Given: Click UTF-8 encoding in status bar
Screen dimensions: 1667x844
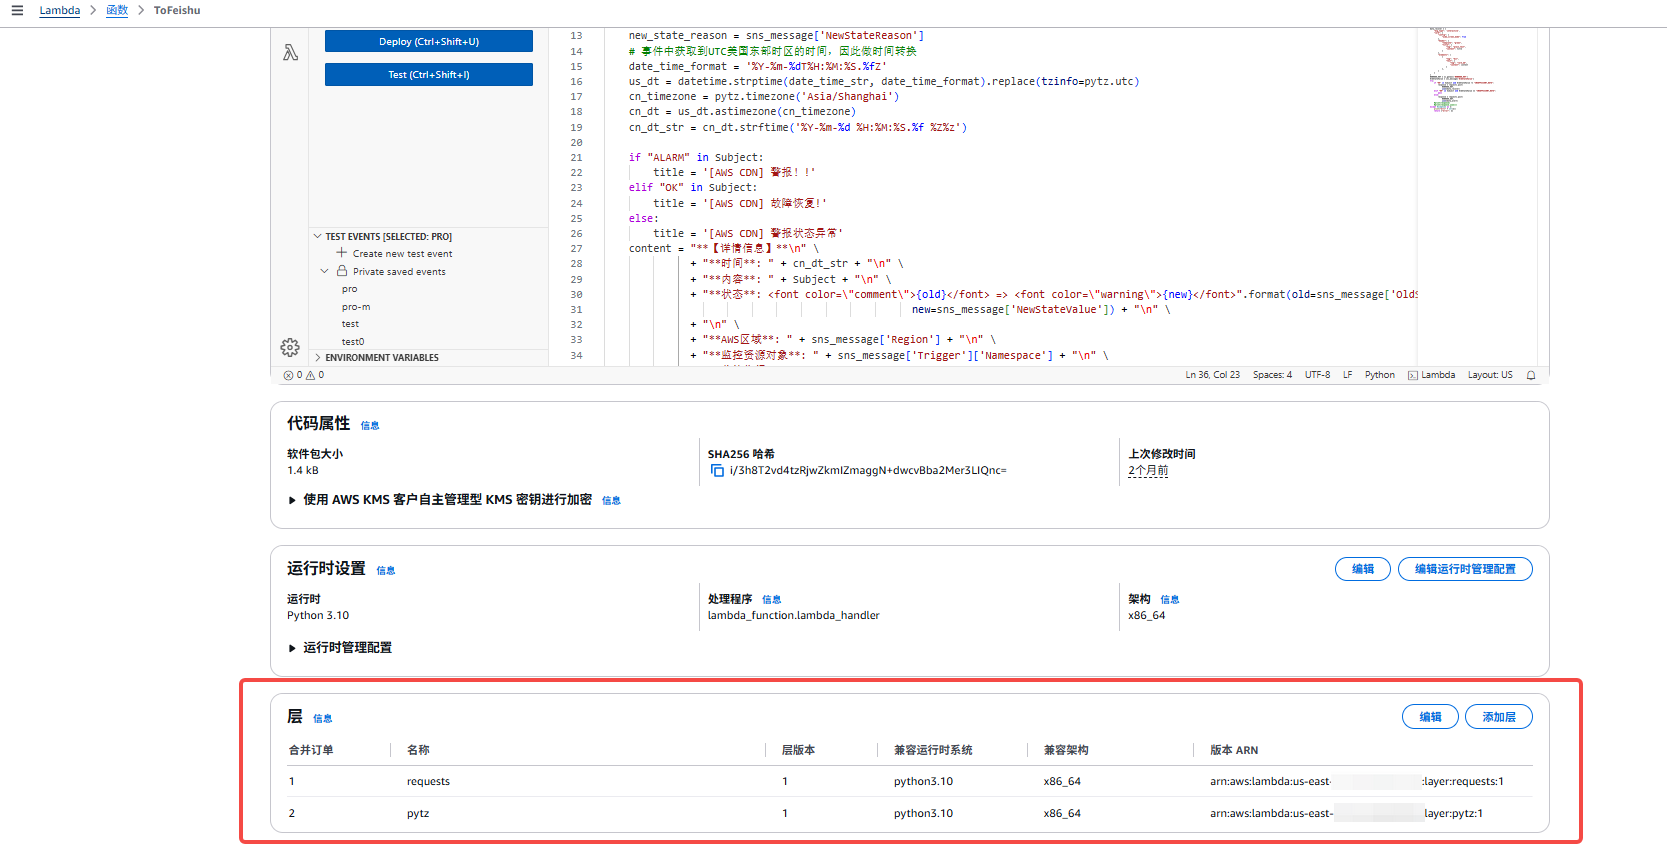Looking at the screenshot, I should [1317, 375].
